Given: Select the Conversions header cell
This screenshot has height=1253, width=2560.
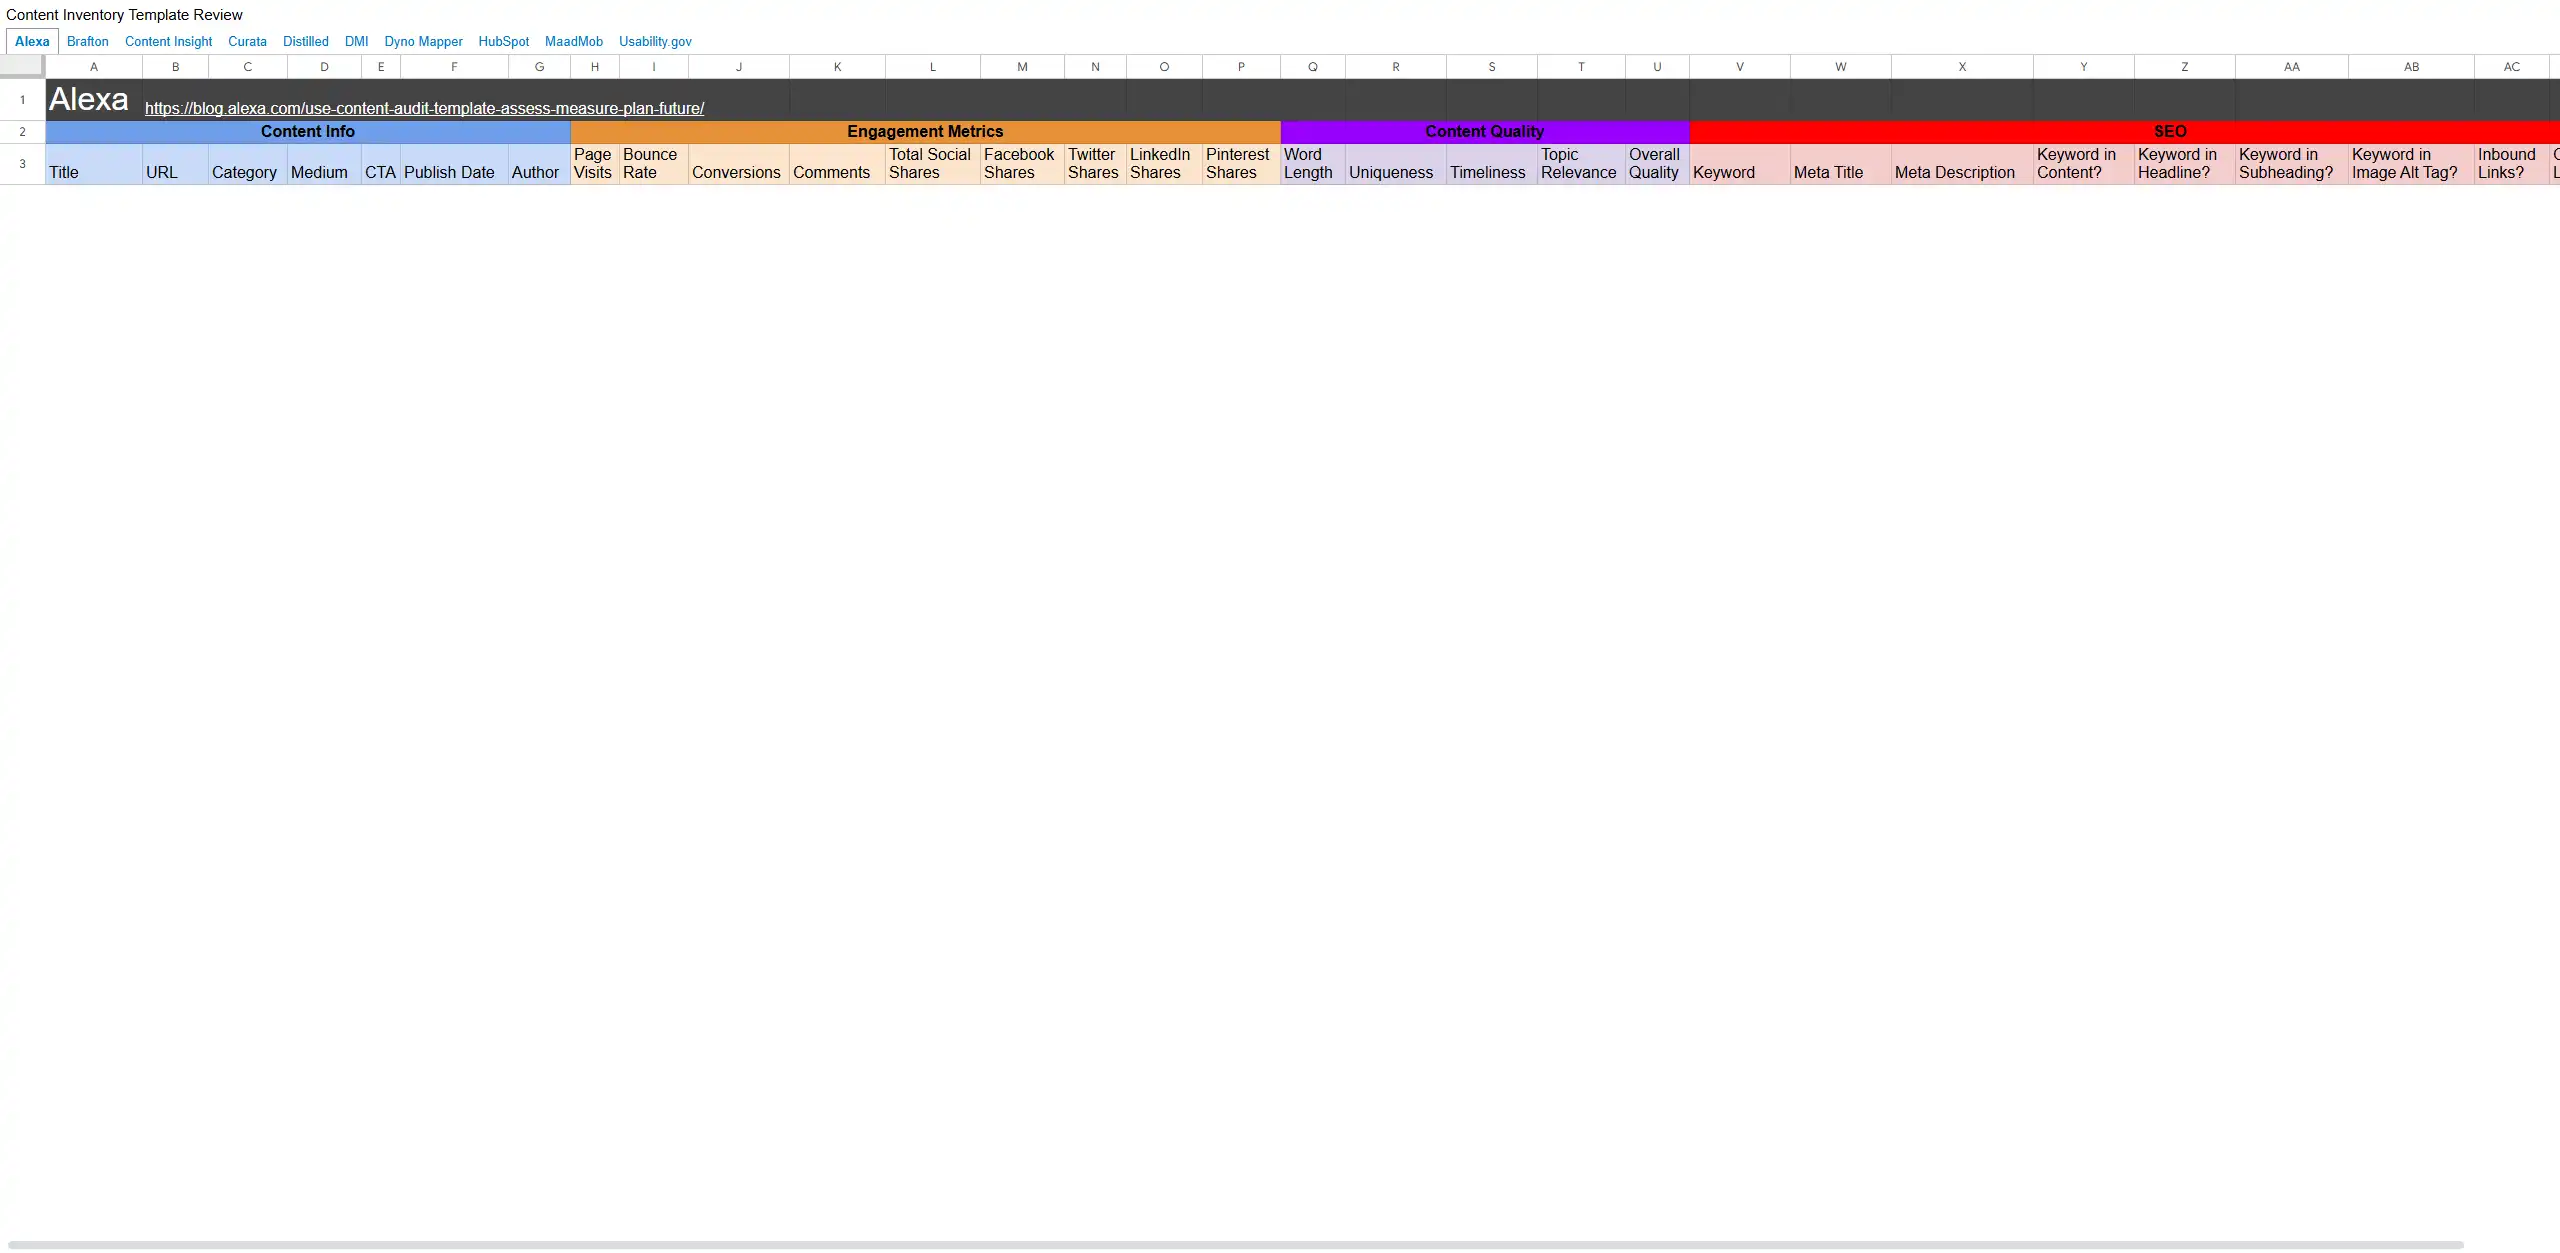Looking at the screenshot, I should [x=739, y=164].
